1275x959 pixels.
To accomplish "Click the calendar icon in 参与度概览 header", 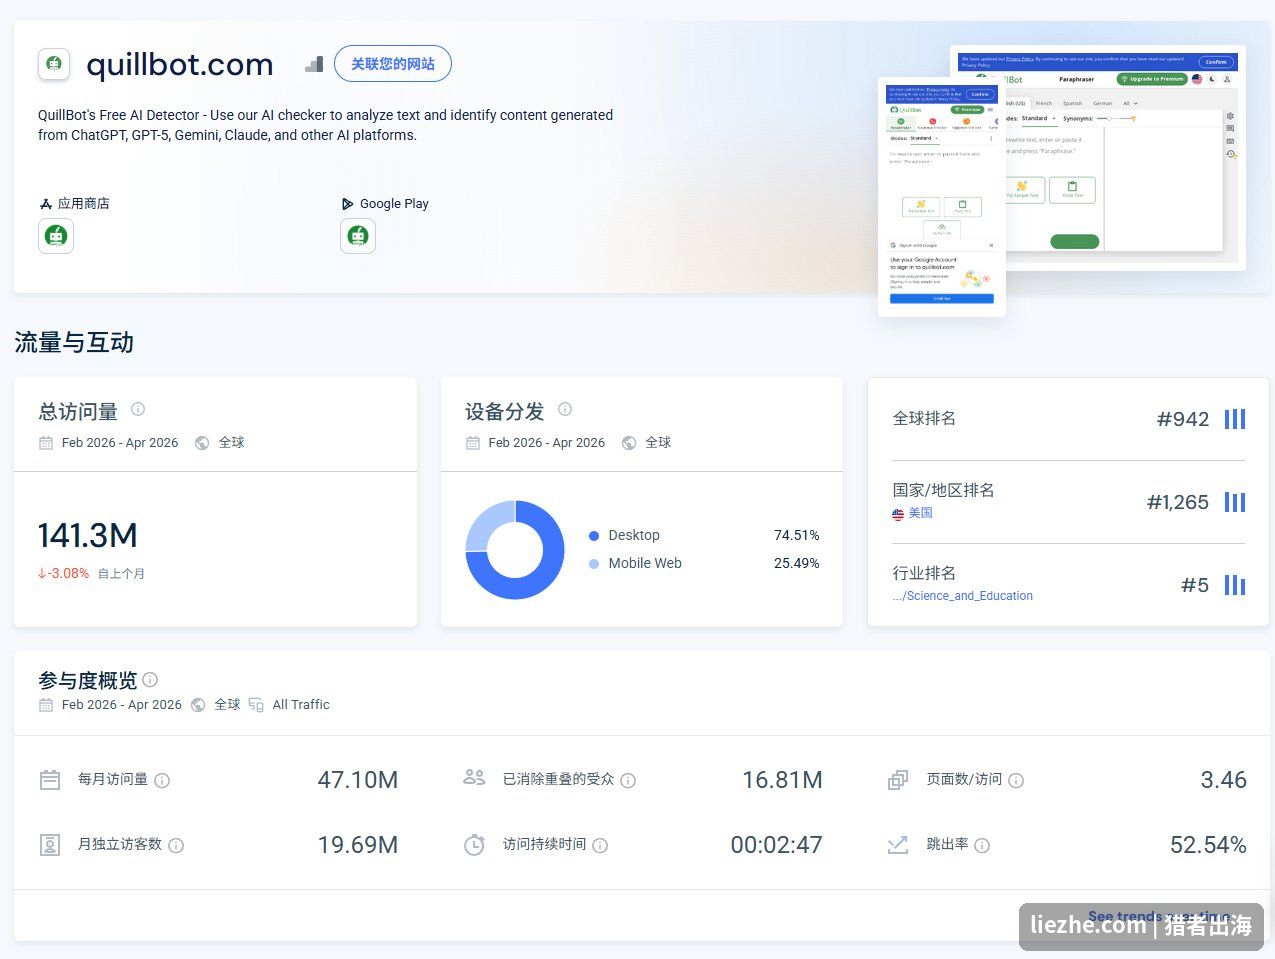I will (46, 705).
